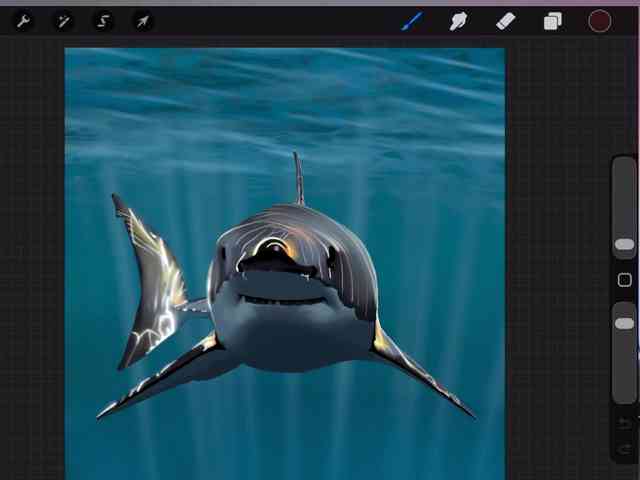Click the brush opacity slider handle
Viewport: 640px width, 480px height.
(624, 323)
